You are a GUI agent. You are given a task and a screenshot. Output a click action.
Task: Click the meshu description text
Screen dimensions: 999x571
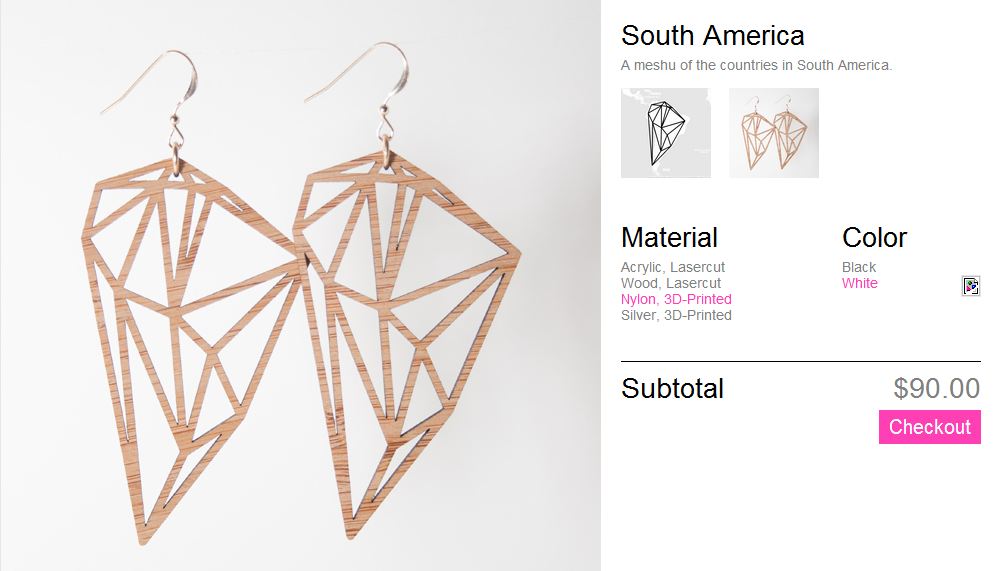(756, 65)
